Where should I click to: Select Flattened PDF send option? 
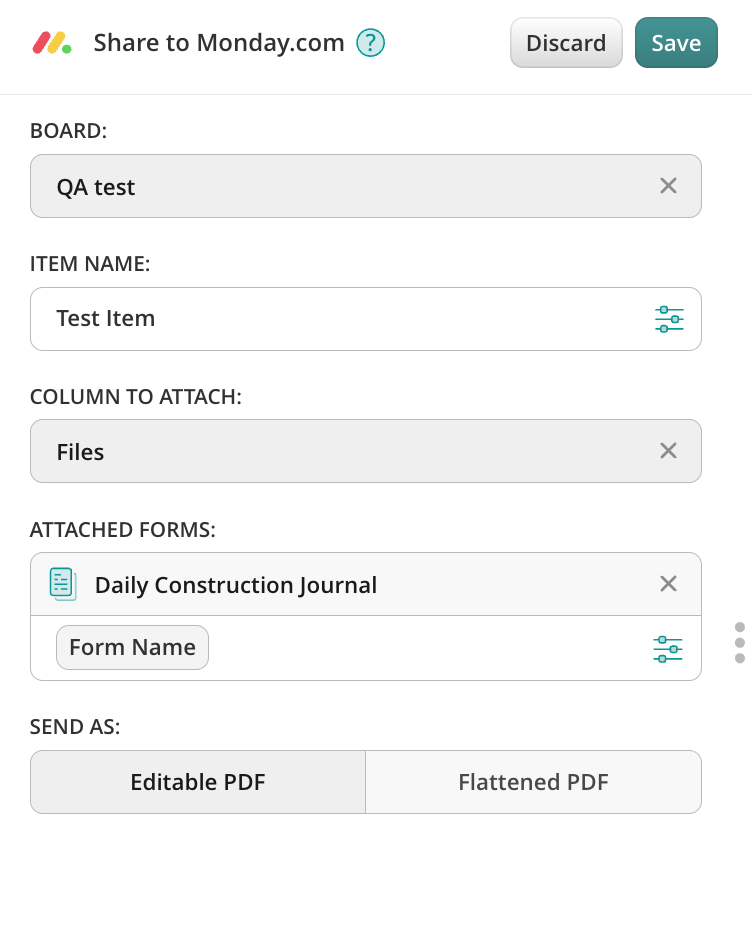[x=533, y=782]
